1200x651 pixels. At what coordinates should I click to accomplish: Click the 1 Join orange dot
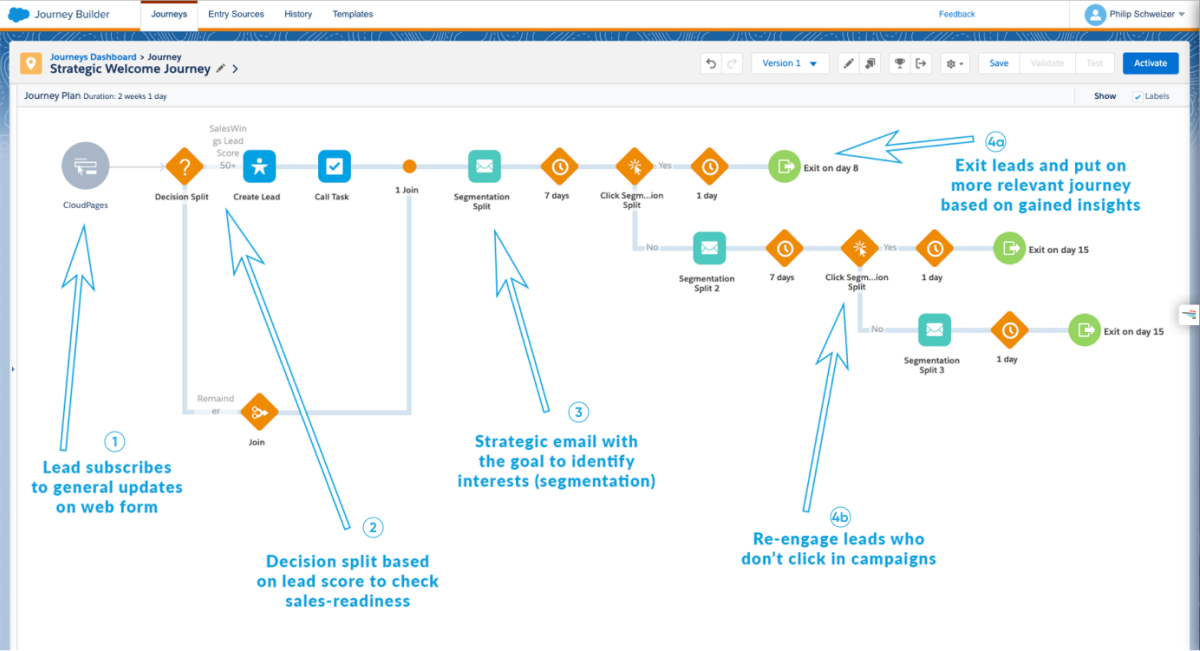409,166
